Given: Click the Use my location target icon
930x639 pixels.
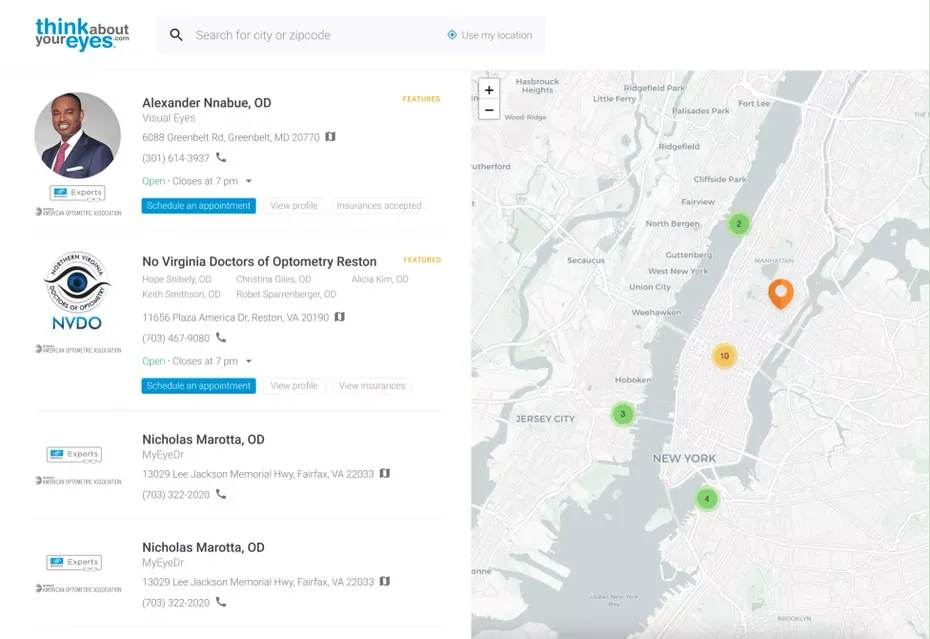Looking at the screenshot, I should [x=452, y=35].
